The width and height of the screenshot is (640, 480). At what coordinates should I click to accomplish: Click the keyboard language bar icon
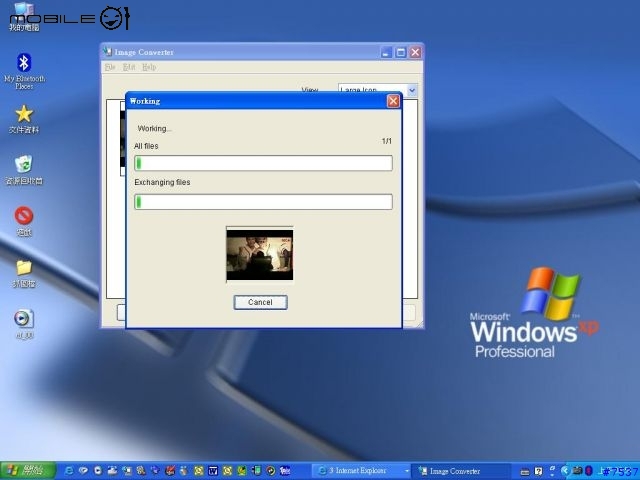click(x=525, y=472)
